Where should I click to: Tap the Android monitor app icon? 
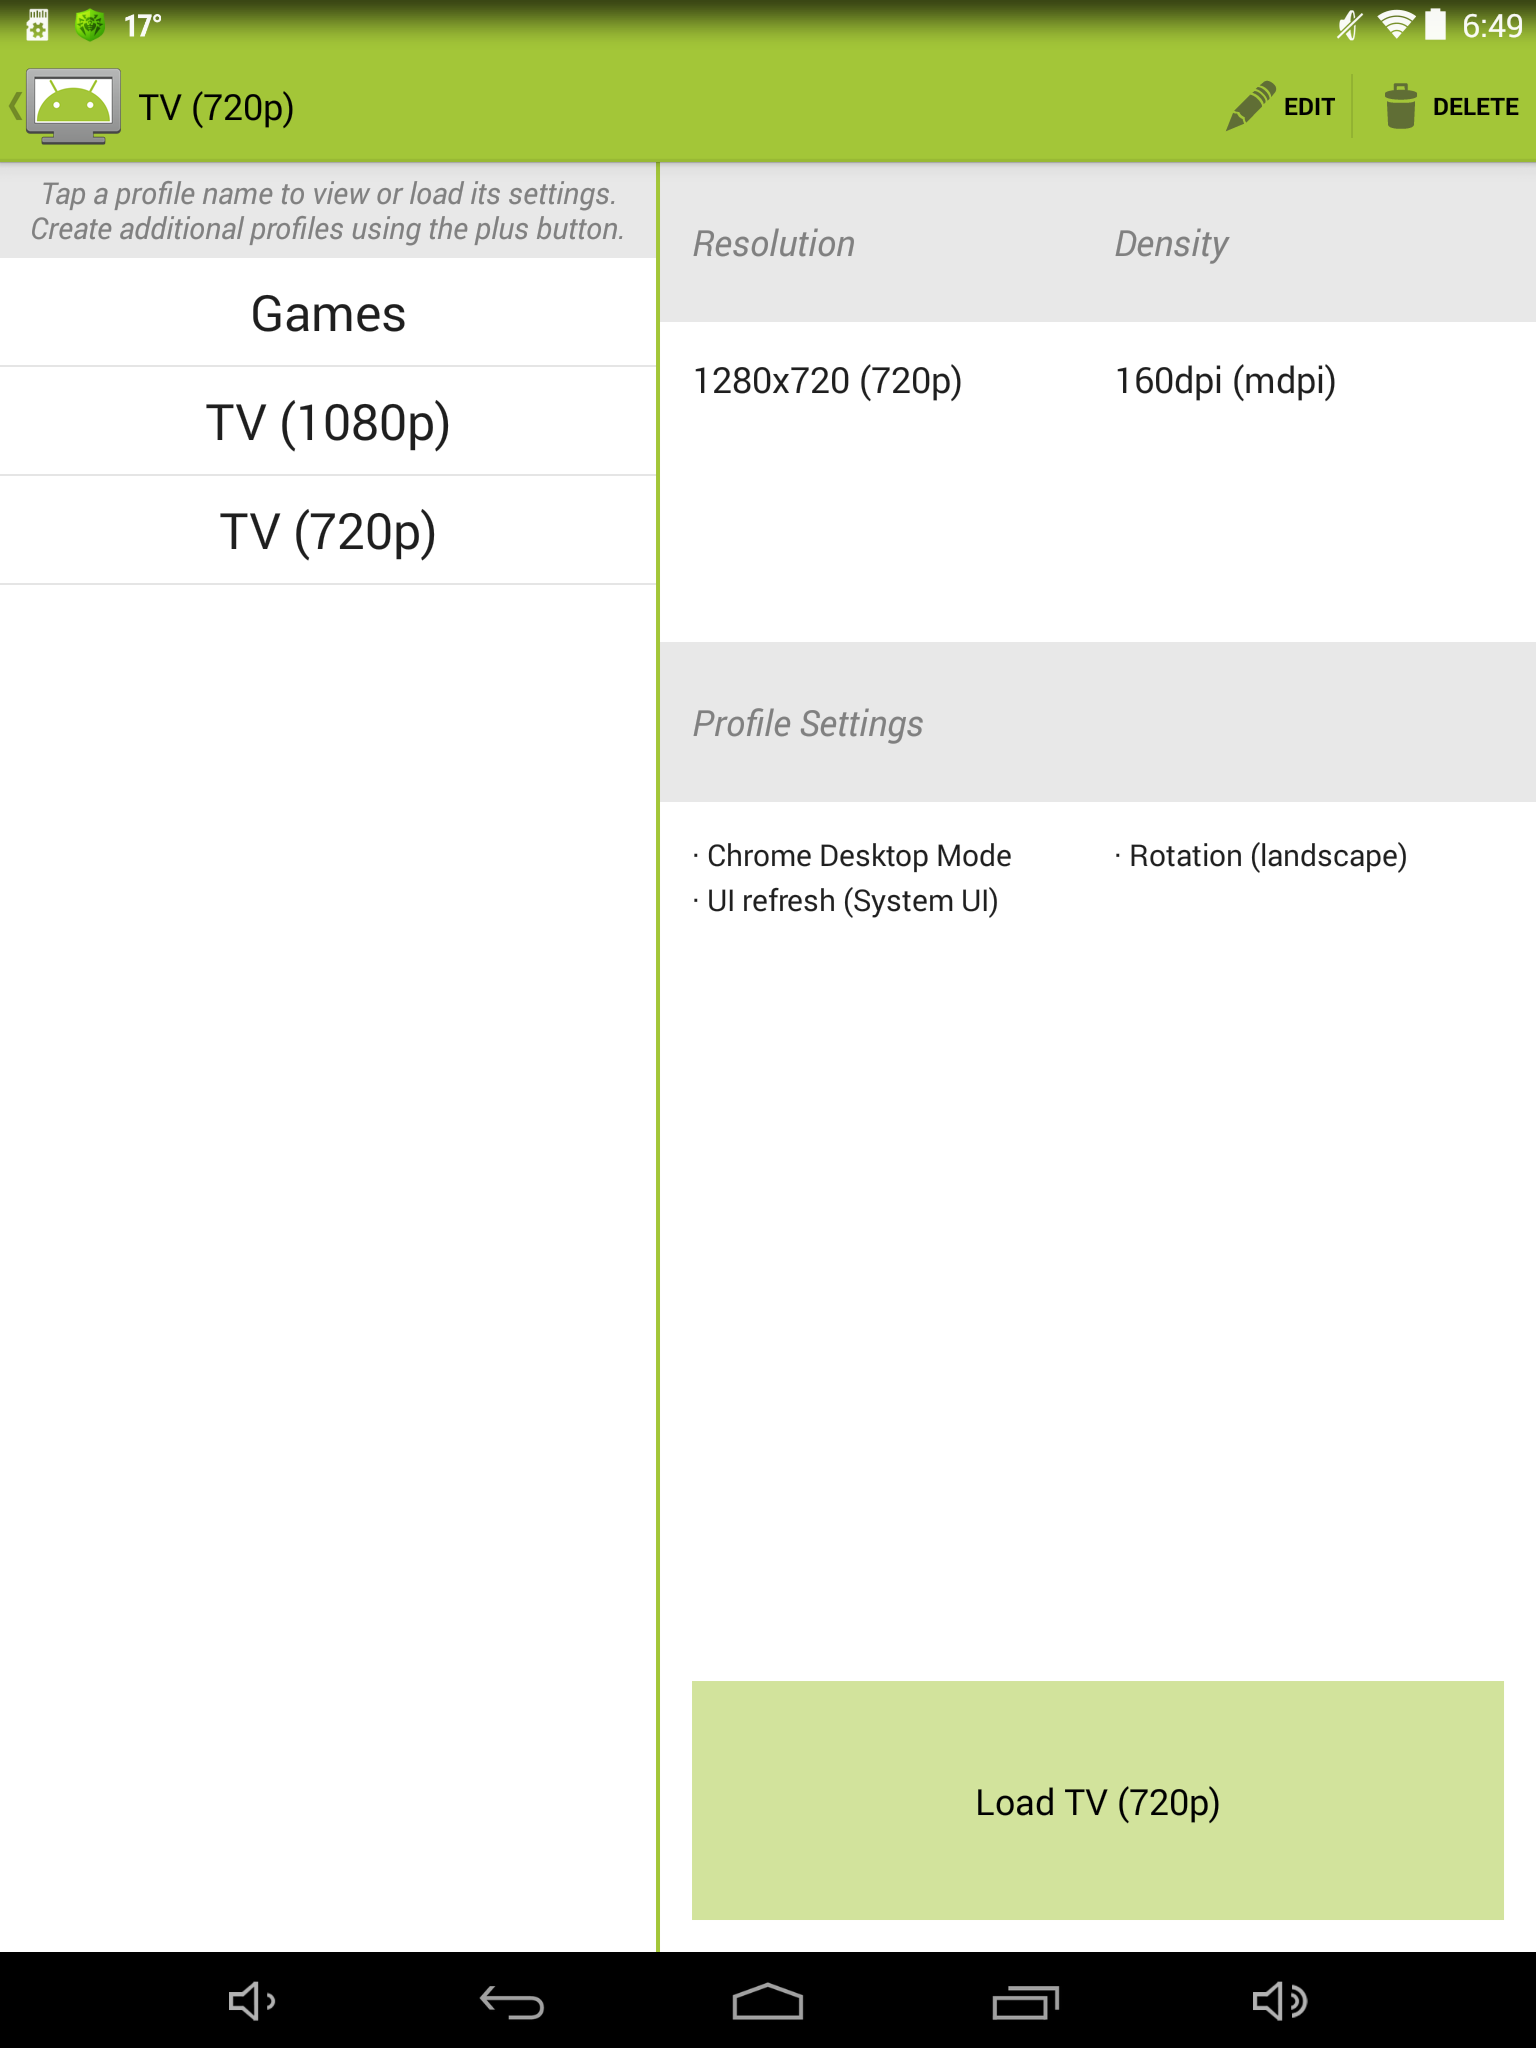73,106
